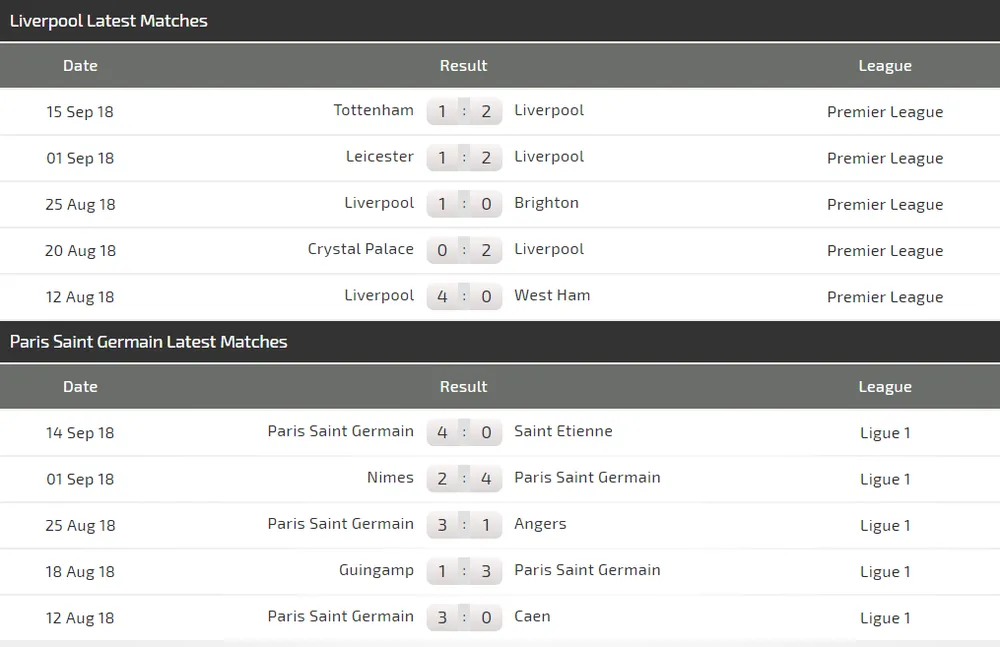Click Crystal Palace team name
Screen dimensions: 1000x647
[x=360, y=249]
